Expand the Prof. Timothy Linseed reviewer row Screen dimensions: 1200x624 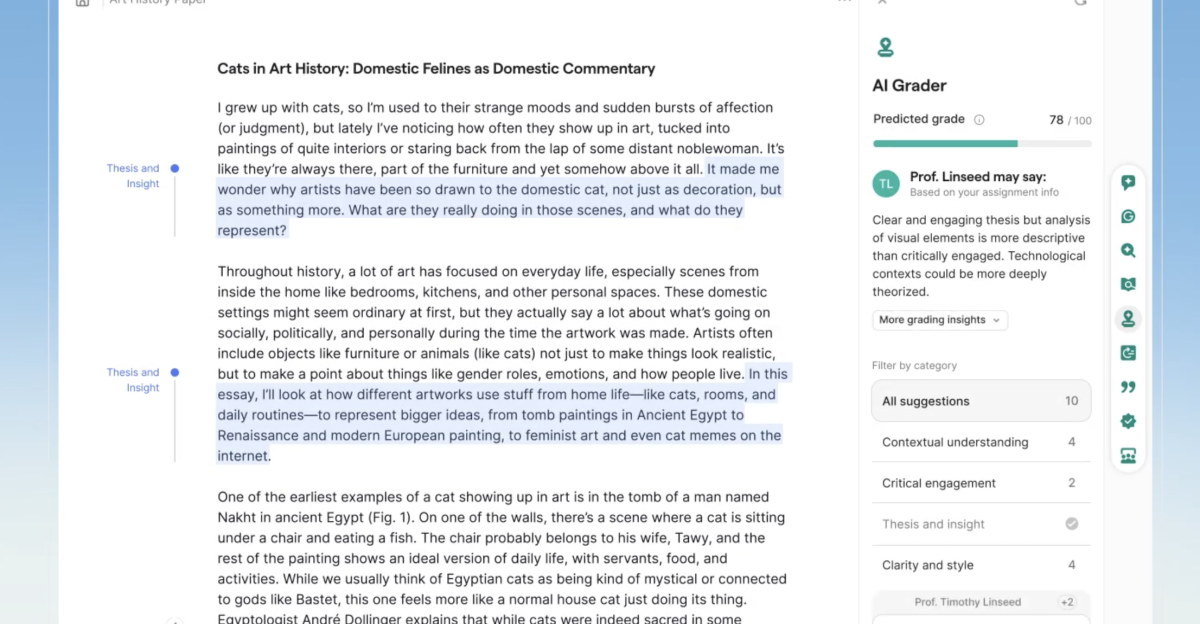[x=981, y=602]
